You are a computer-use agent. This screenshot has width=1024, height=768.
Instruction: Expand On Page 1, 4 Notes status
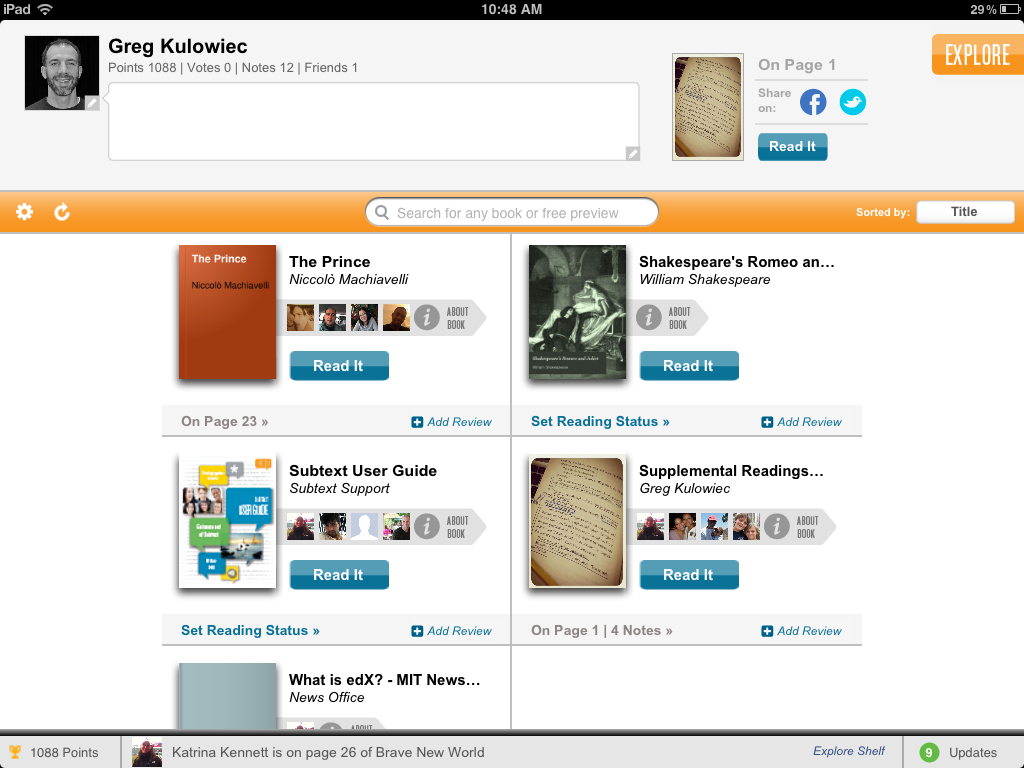601,630
